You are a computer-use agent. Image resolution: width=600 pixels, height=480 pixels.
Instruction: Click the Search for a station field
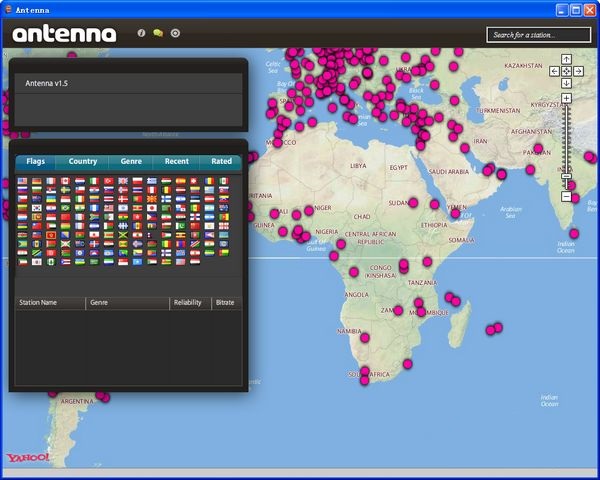pyautogui.click(x=539, y=34)
